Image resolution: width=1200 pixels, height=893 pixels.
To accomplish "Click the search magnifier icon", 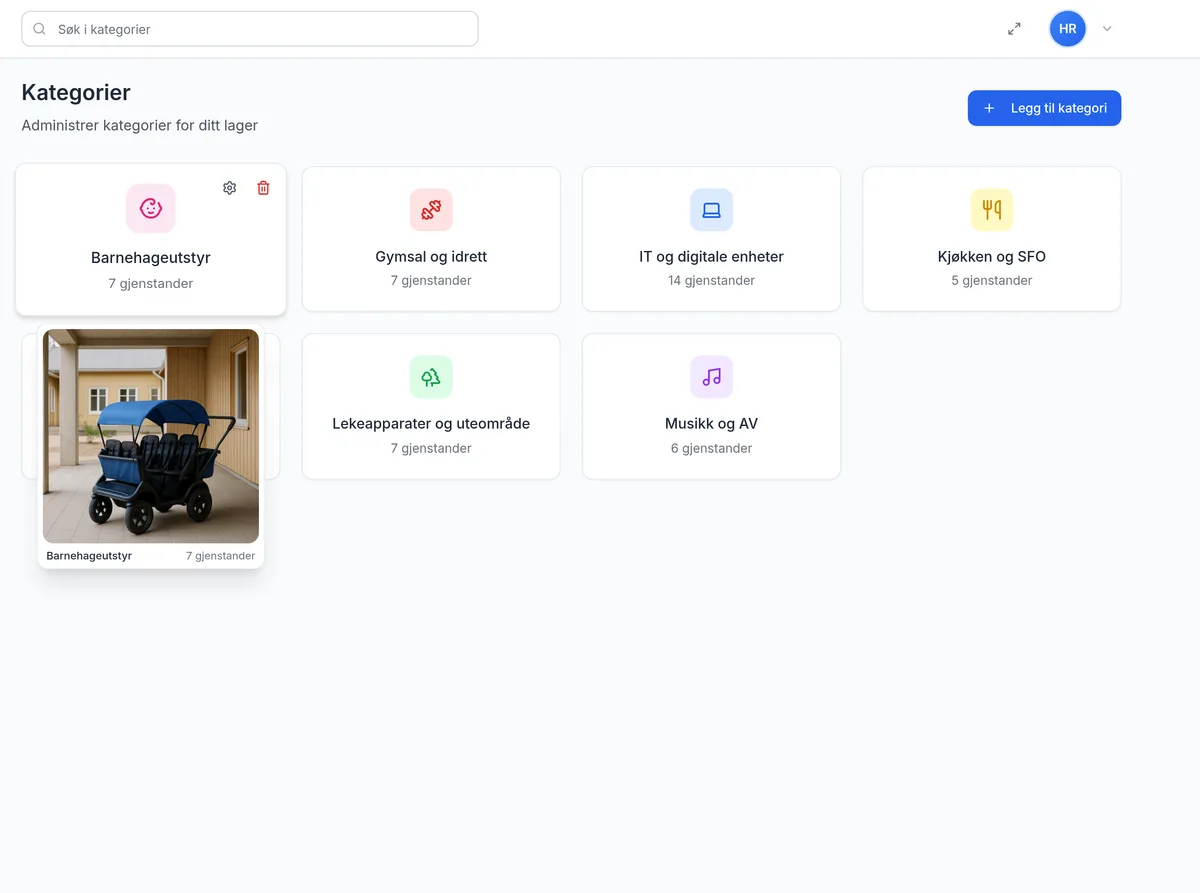I will 40,29.
